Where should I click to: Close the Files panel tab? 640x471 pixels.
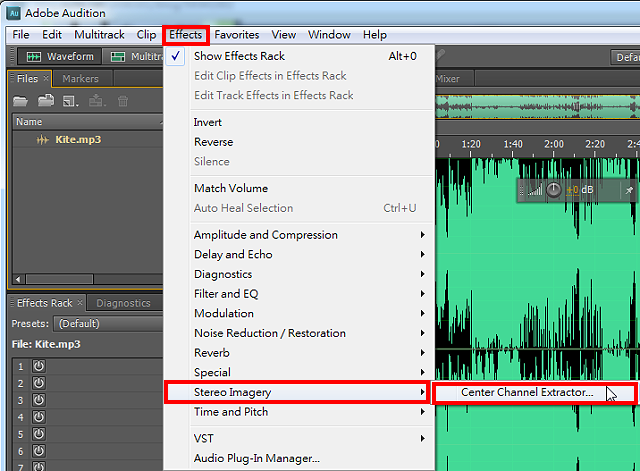click(46, 78)
